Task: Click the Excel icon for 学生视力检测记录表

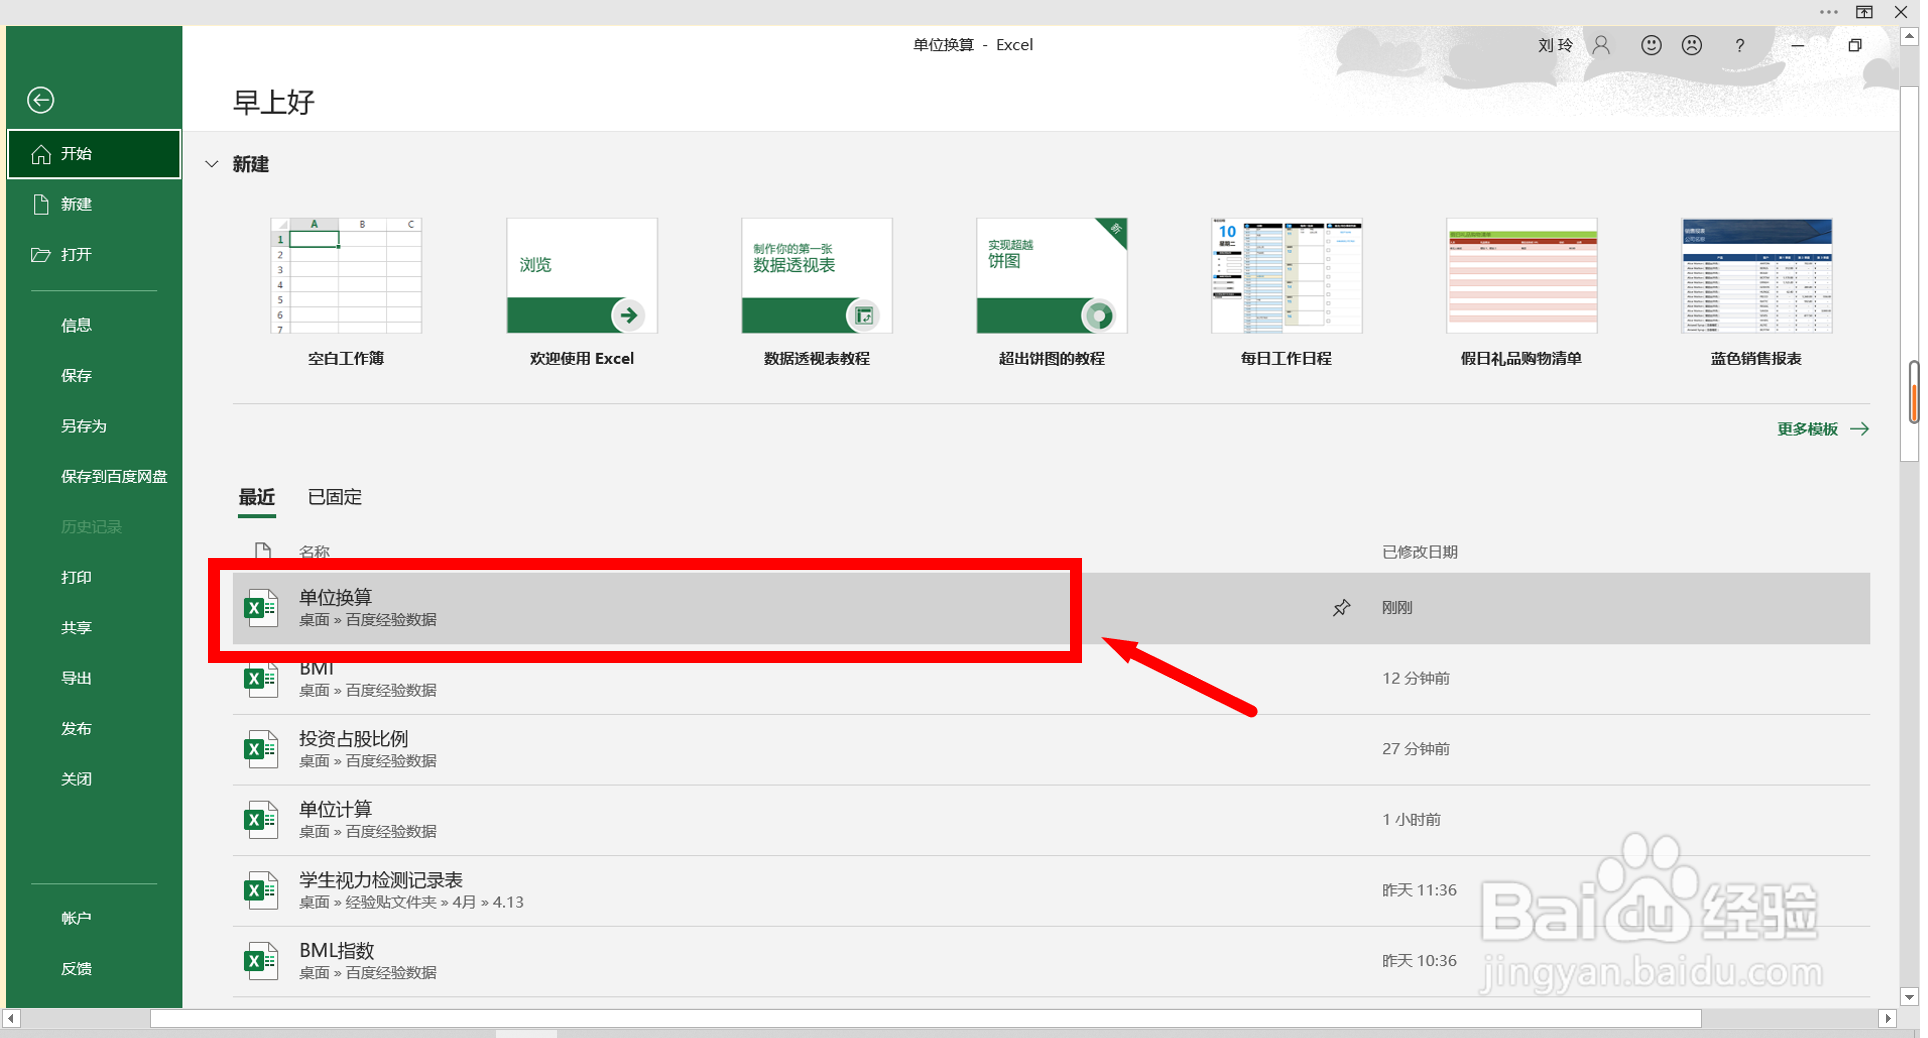Action: (261, 890)
